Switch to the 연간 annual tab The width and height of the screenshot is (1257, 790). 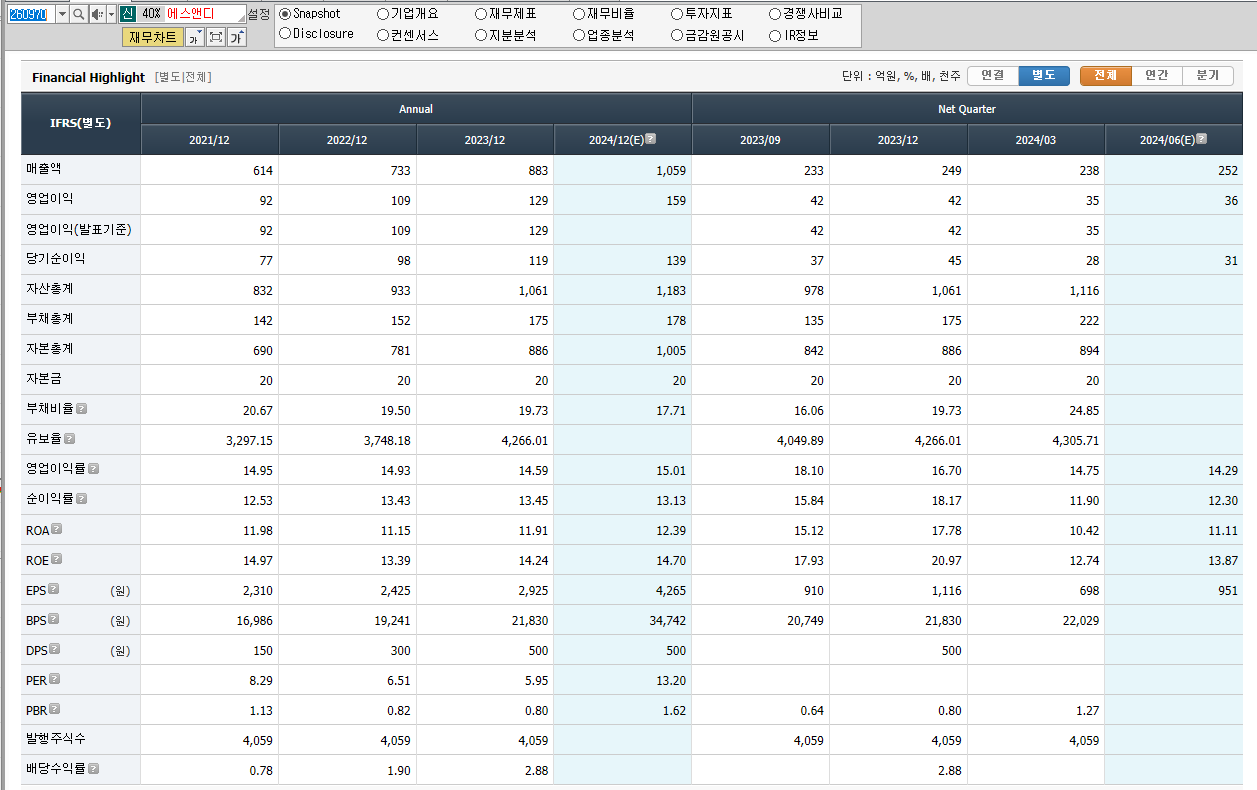tap(1157, 76)
